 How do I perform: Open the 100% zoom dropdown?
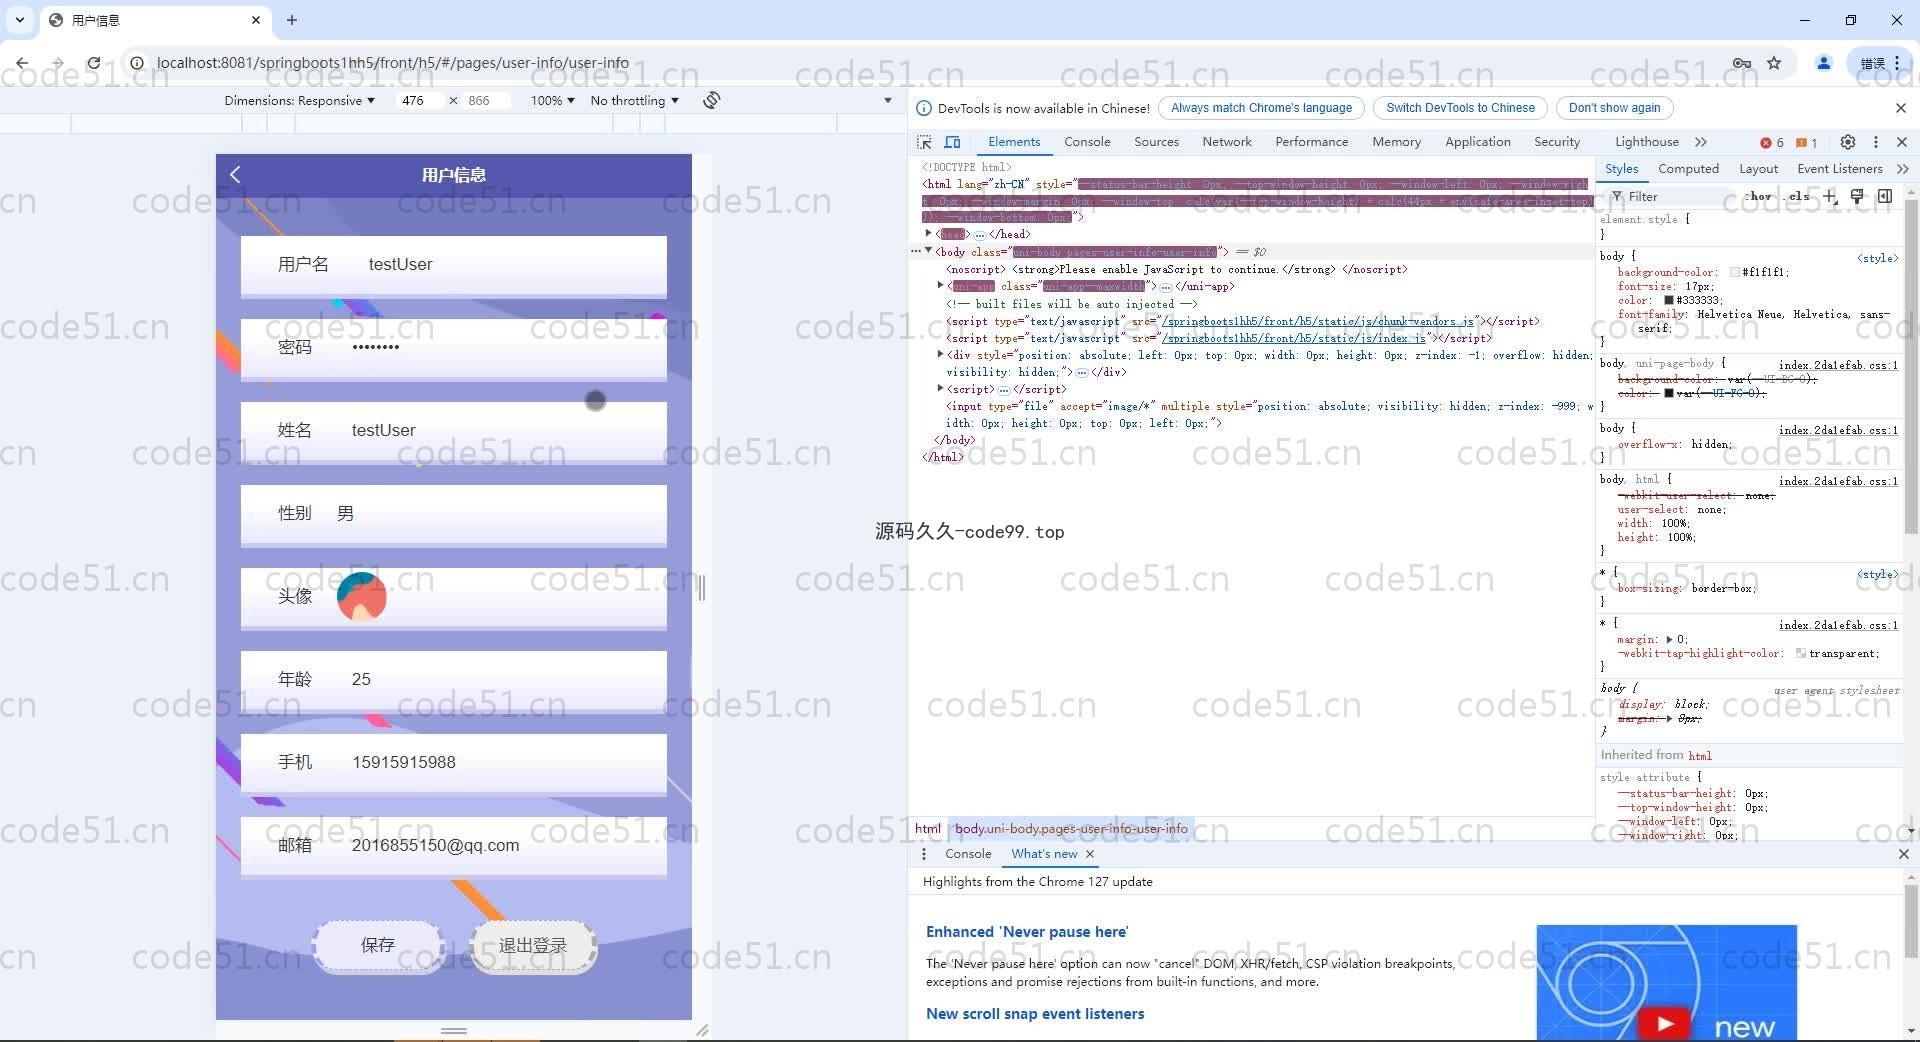[x=552, y=100]
